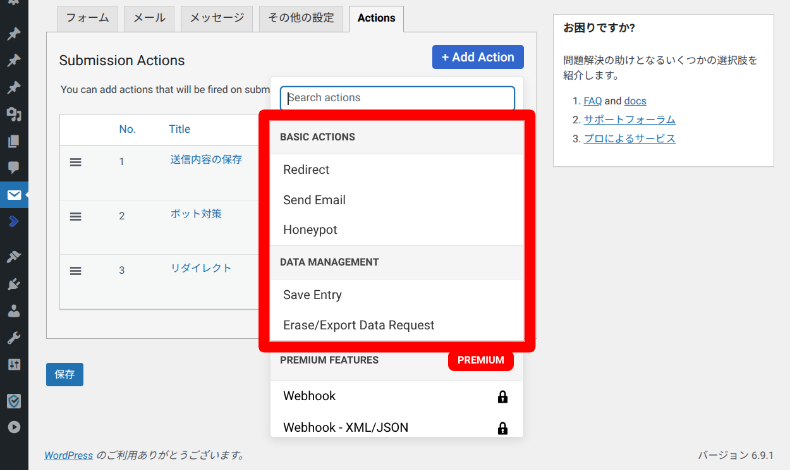Click the lock icon beside Webhook - XML/JSON
Image resolution: width=790 pixels, height=470 pixels.
tap(502, 428)
